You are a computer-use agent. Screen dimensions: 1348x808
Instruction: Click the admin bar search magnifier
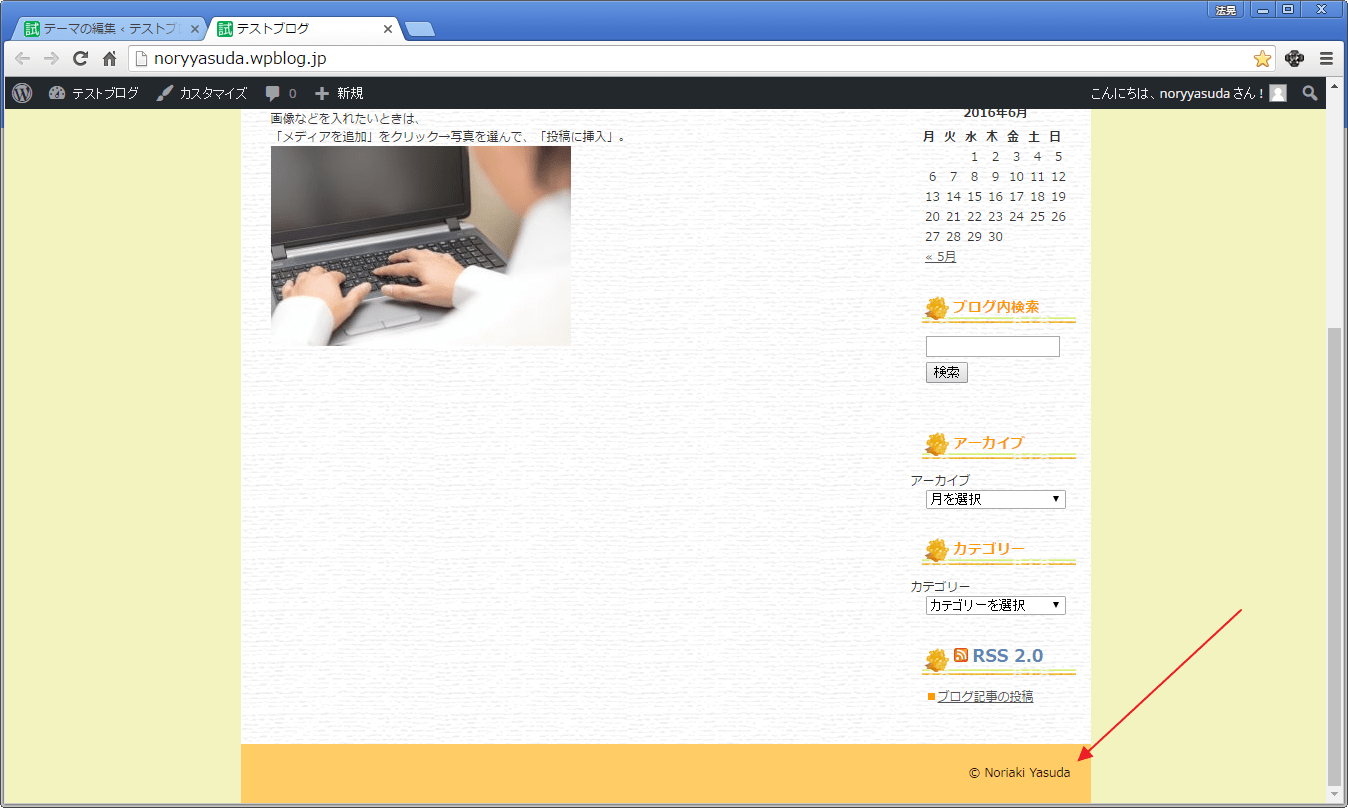point(1310,93)
